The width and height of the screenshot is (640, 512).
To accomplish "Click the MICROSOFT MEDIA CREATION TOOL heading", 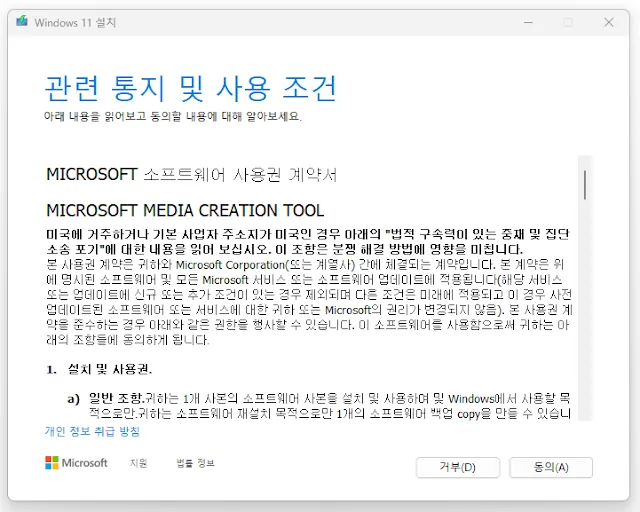I will click(185, 211).
